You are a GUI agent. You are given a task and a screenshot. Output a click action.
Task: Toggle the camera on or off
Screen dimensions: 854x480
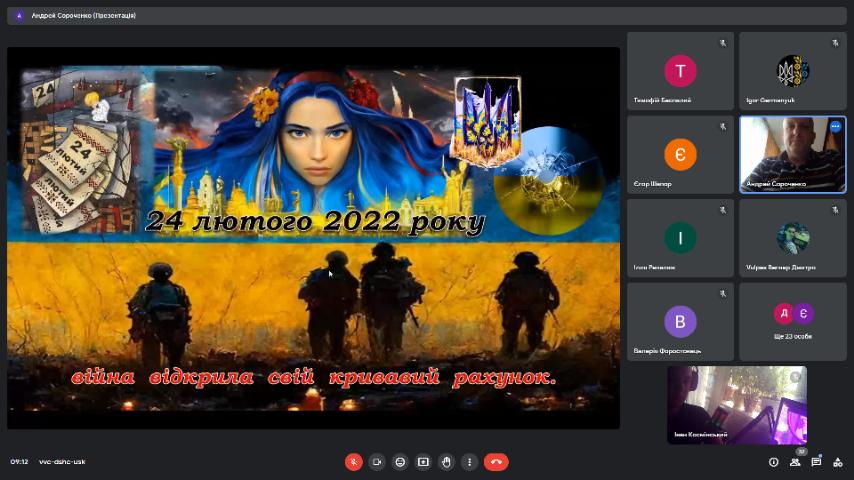(x=377, y=462)
